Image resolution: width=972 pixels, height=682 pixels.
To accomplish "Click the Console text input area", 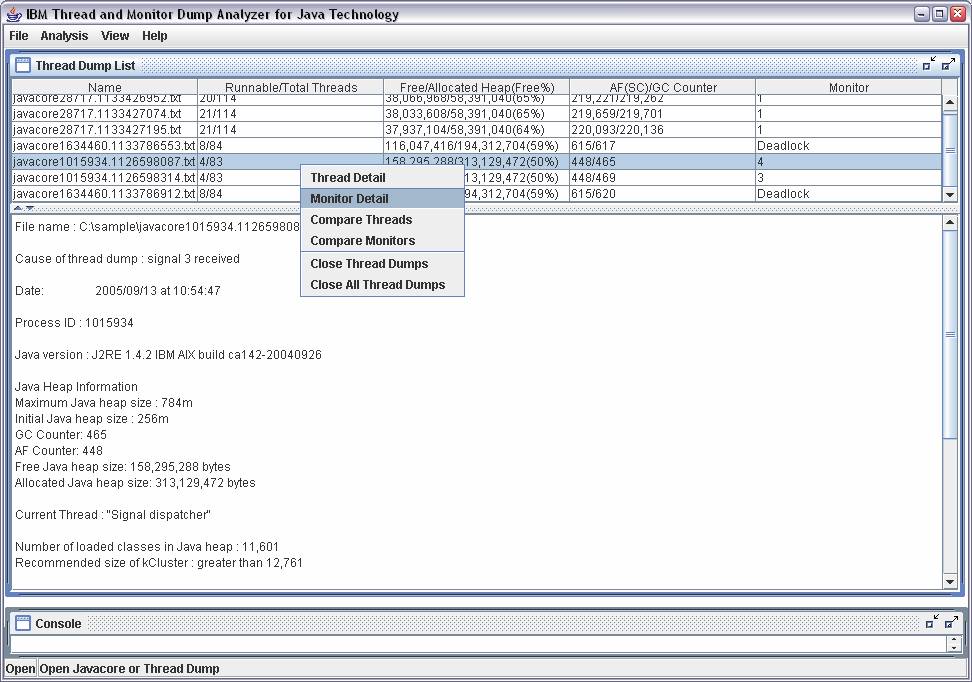I will [x=479, y=644].
